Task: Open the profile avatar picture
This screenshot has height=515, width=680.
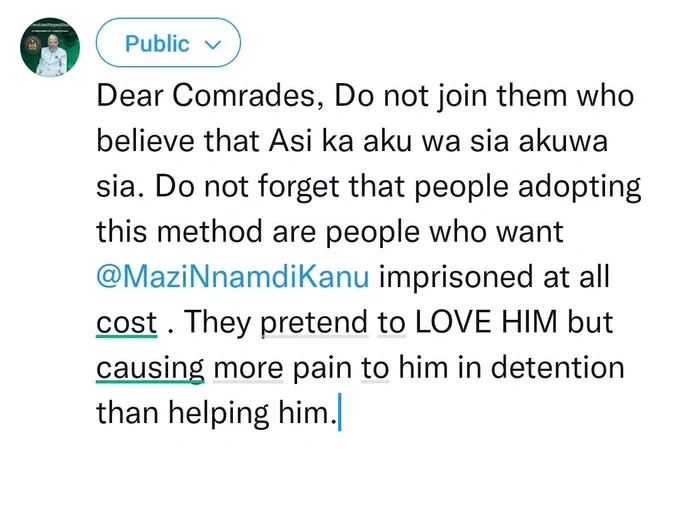Action: [x=50, y=47]
